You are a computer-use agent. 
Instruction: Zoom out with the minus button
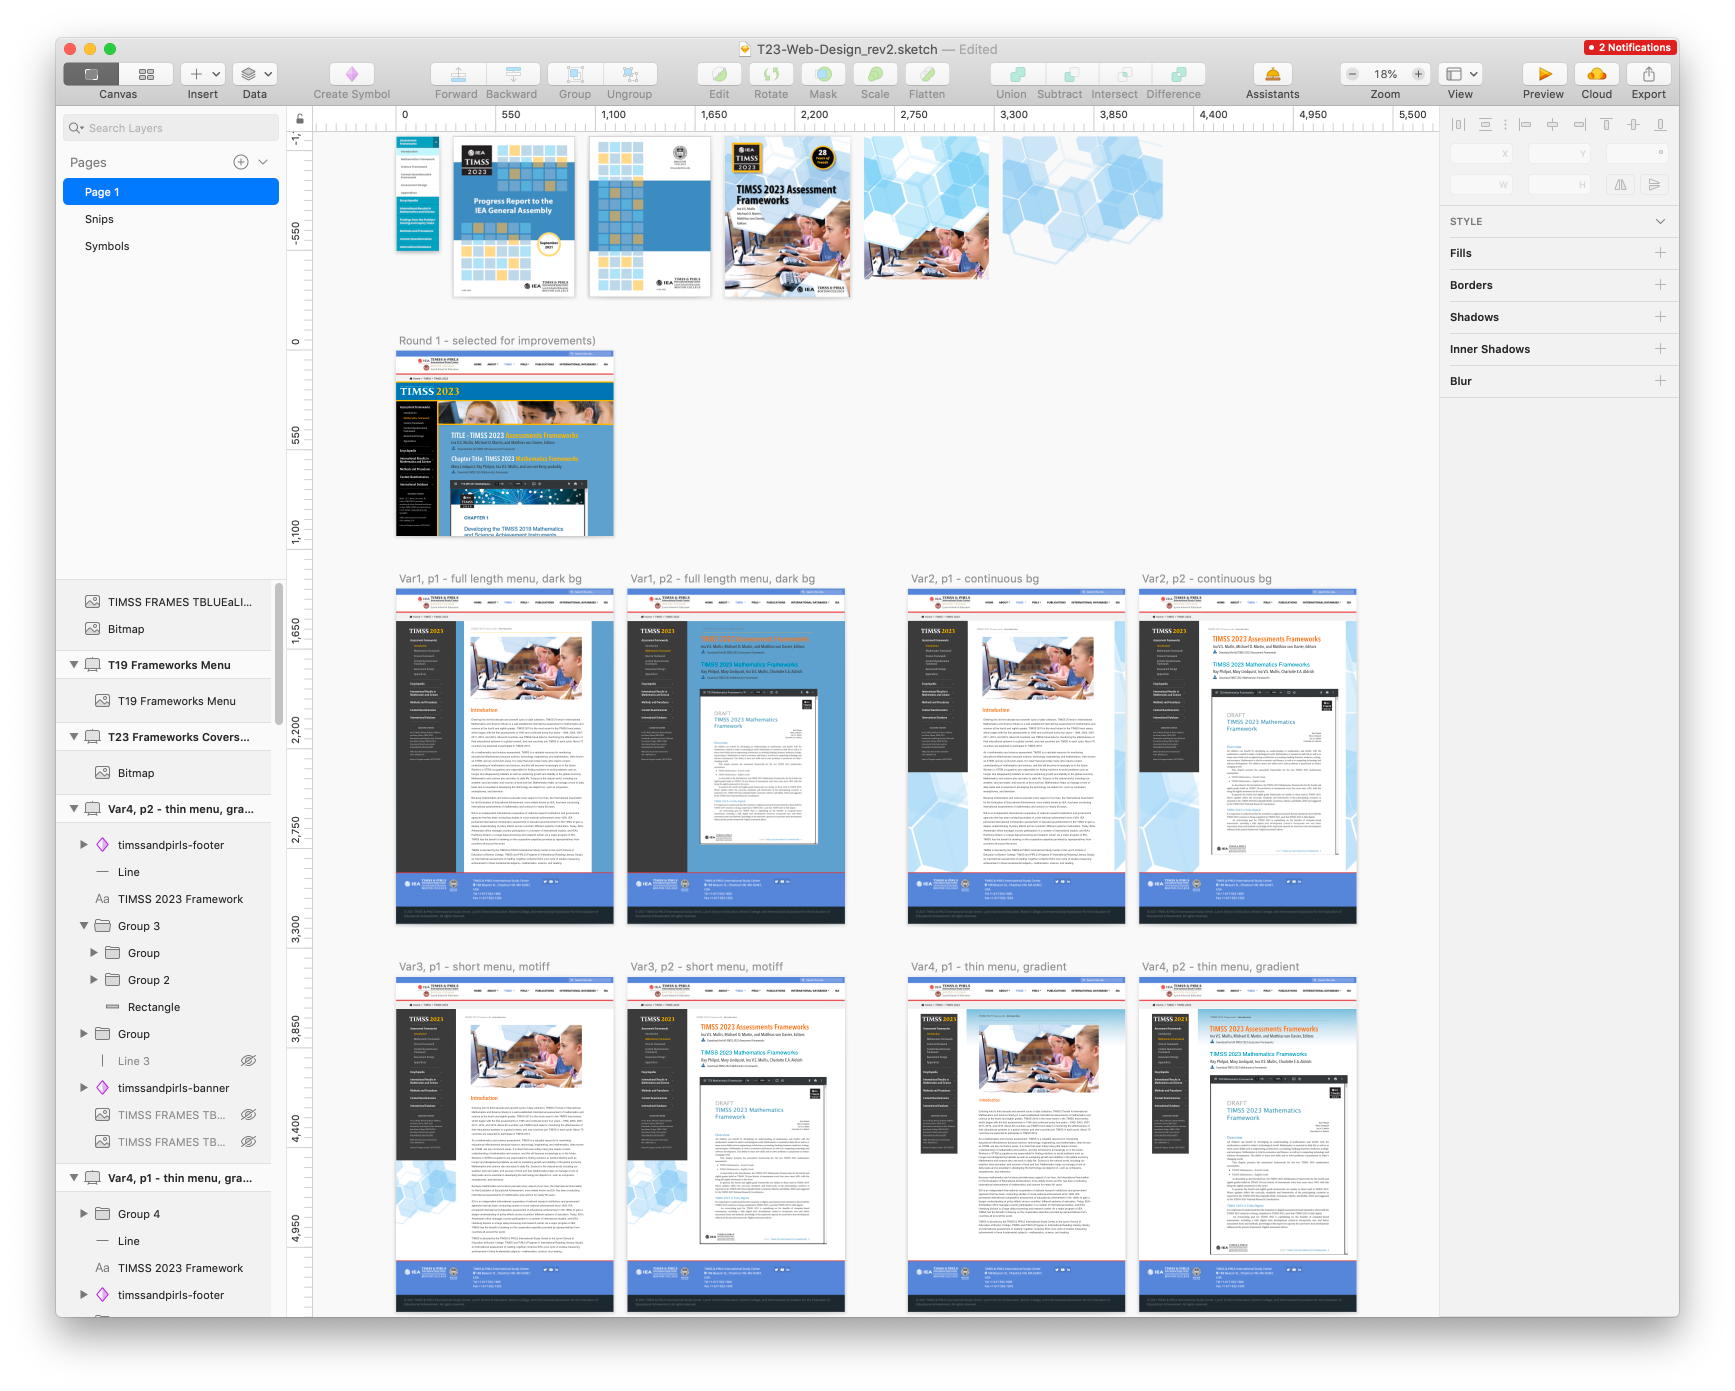coord(1352,74)
